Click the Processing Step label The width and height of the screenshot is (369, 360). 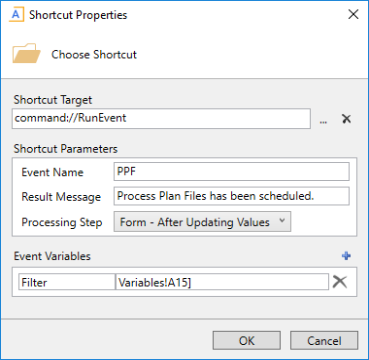62,222
